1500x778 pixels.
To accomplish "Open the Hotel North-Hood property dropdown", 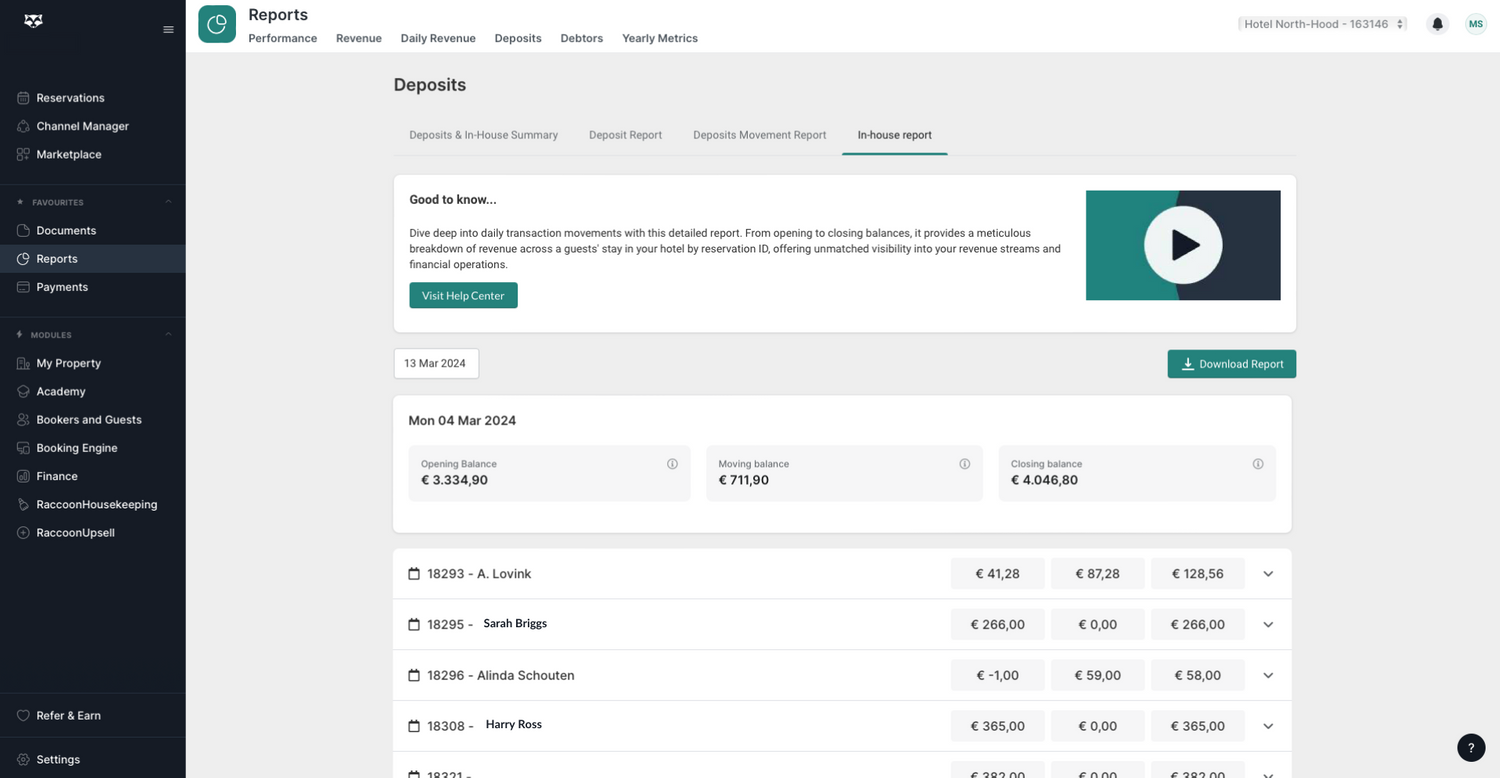I will (1322, 24).
